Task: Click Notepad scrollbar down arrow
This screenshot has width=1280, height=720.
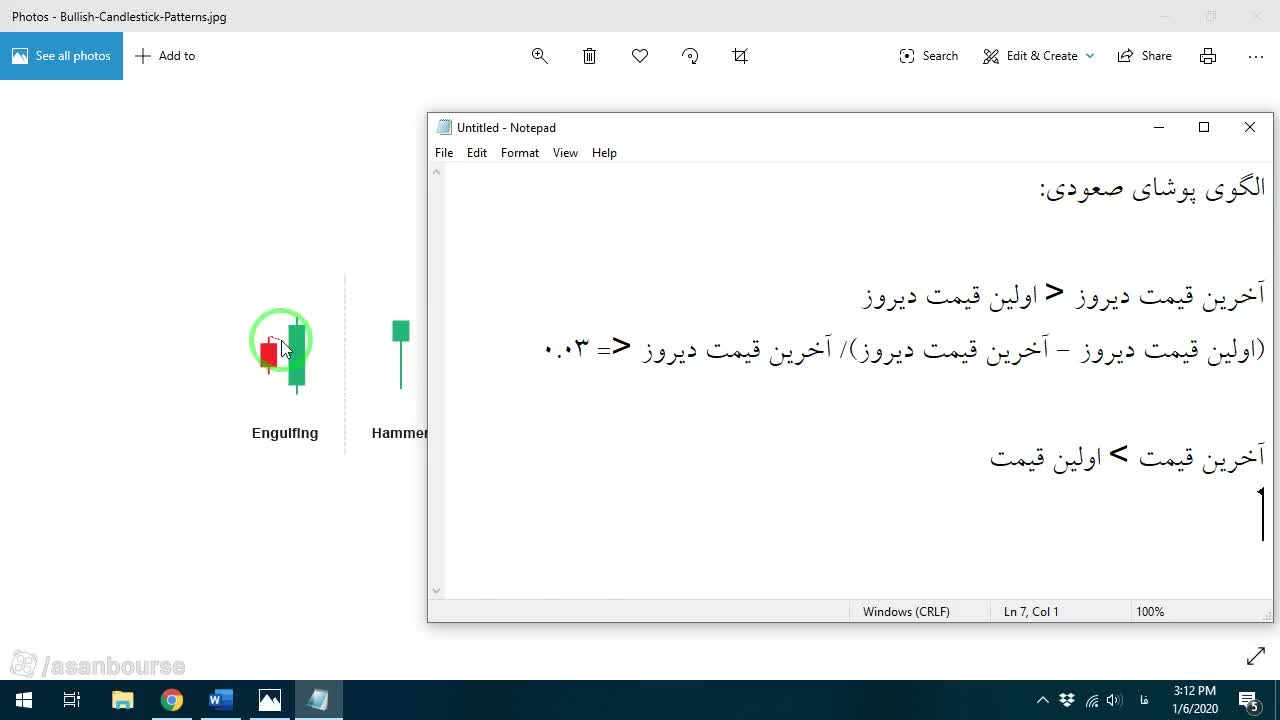Action: pos(436,591)
